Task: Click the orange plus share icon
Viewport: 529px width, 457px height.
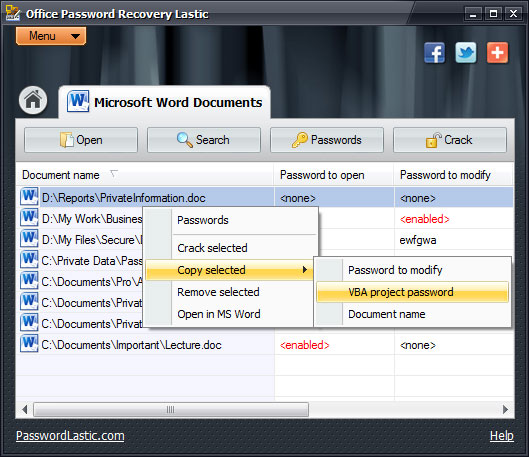Action: [x=497, y=53]
